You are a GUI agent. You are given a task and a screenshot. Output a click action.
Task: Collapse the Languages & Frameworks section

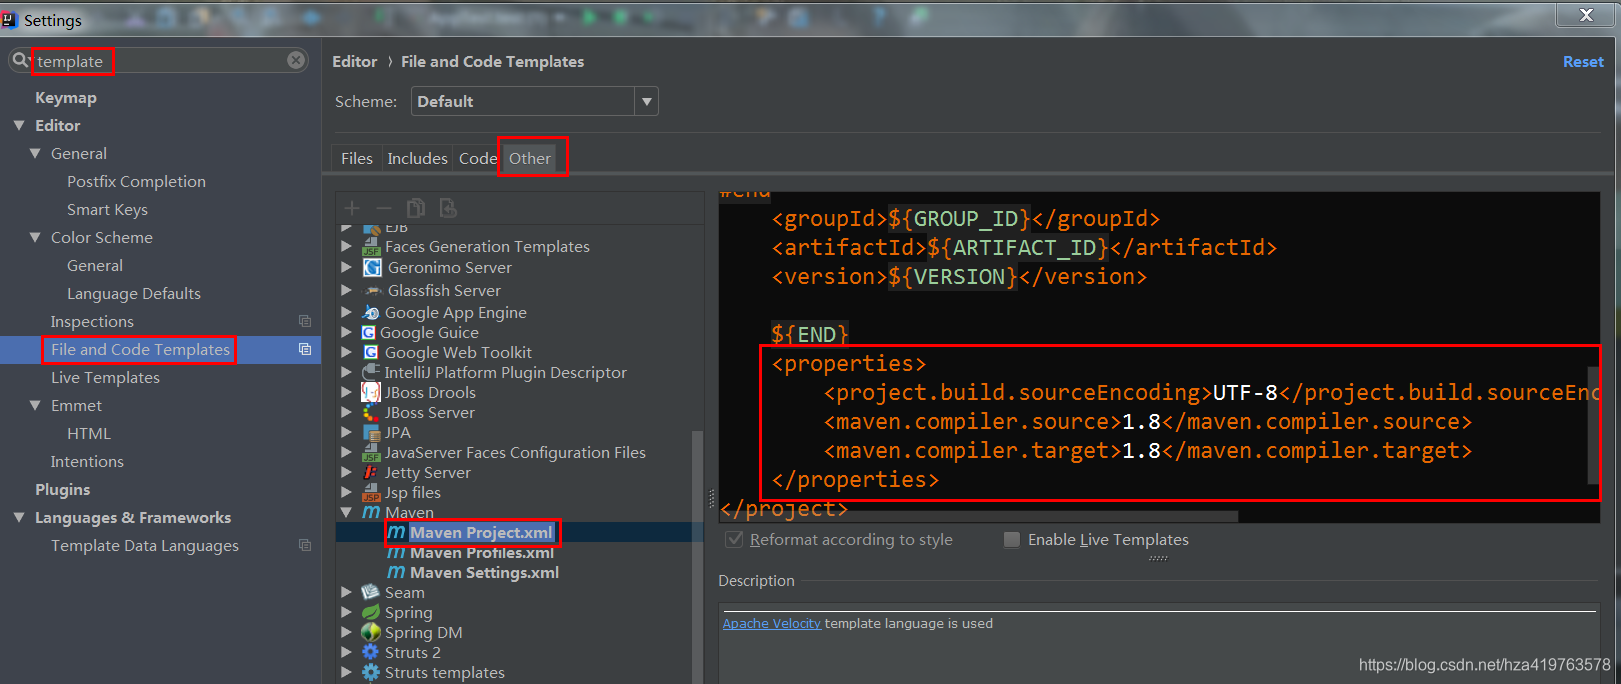click(19, 518)
